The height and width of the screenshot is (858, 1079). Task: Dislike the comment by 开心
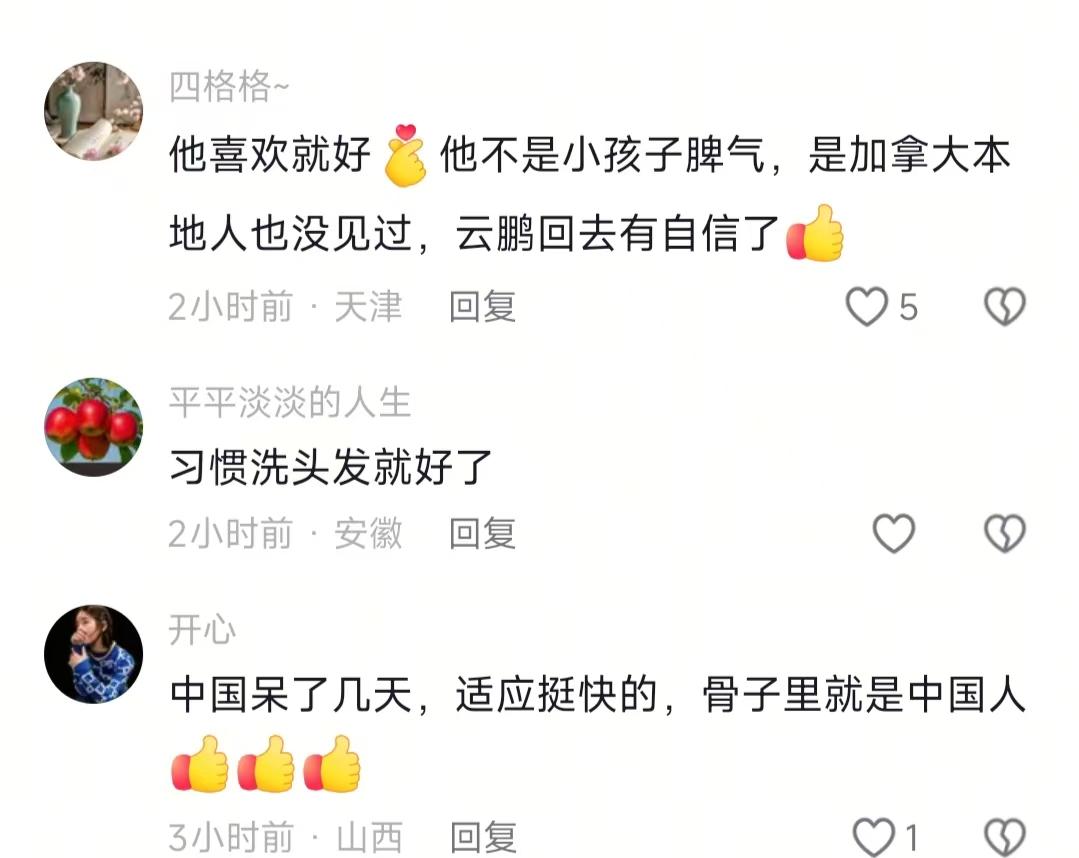[1005, 837]
